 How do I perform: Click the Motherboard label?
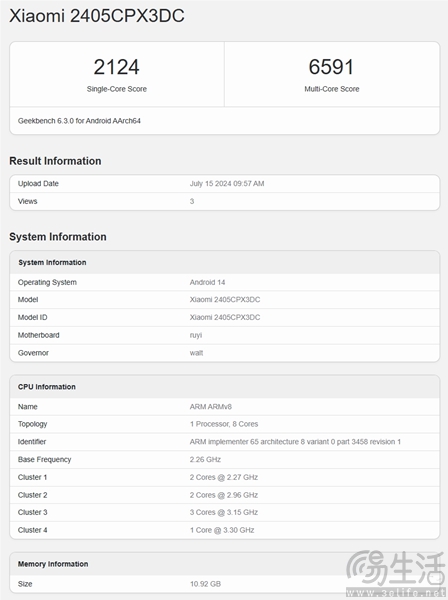[x=39, y=335]
